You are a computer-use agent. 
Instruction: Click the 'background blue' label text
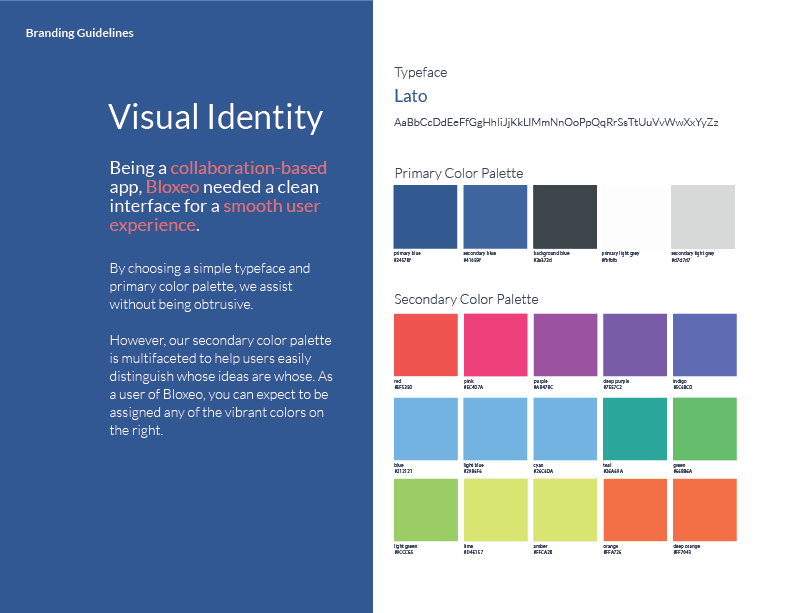pos(552,253)
